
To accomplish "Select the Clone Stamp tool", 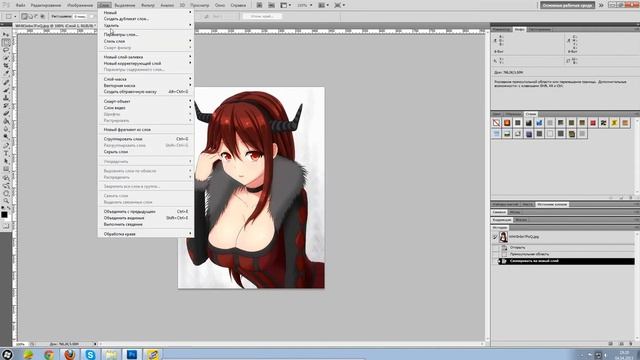I will [x=6, y=98].
